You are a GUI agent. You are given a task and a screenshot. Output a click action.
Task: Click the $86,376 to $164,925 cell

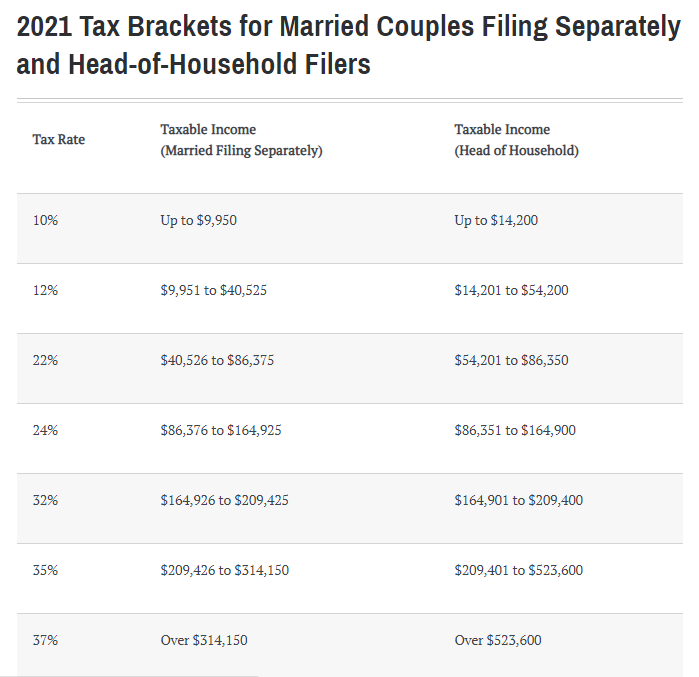[220, 430]
